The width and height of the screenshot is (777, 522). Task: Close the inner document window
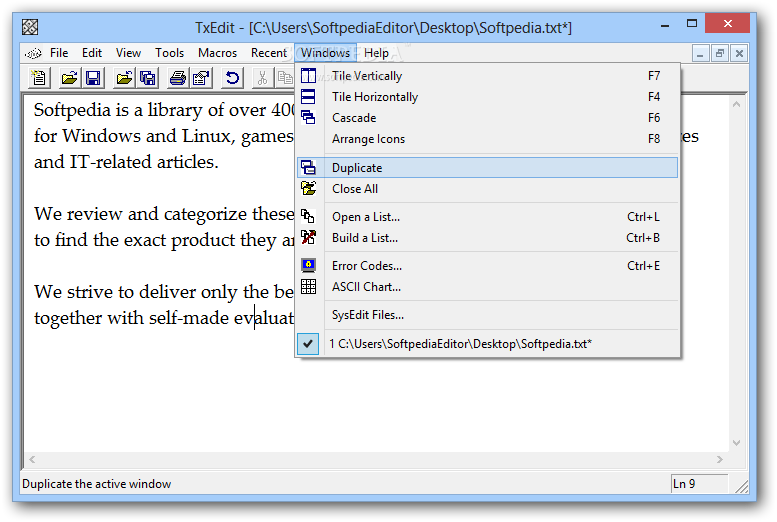click(x=739, y=53)
